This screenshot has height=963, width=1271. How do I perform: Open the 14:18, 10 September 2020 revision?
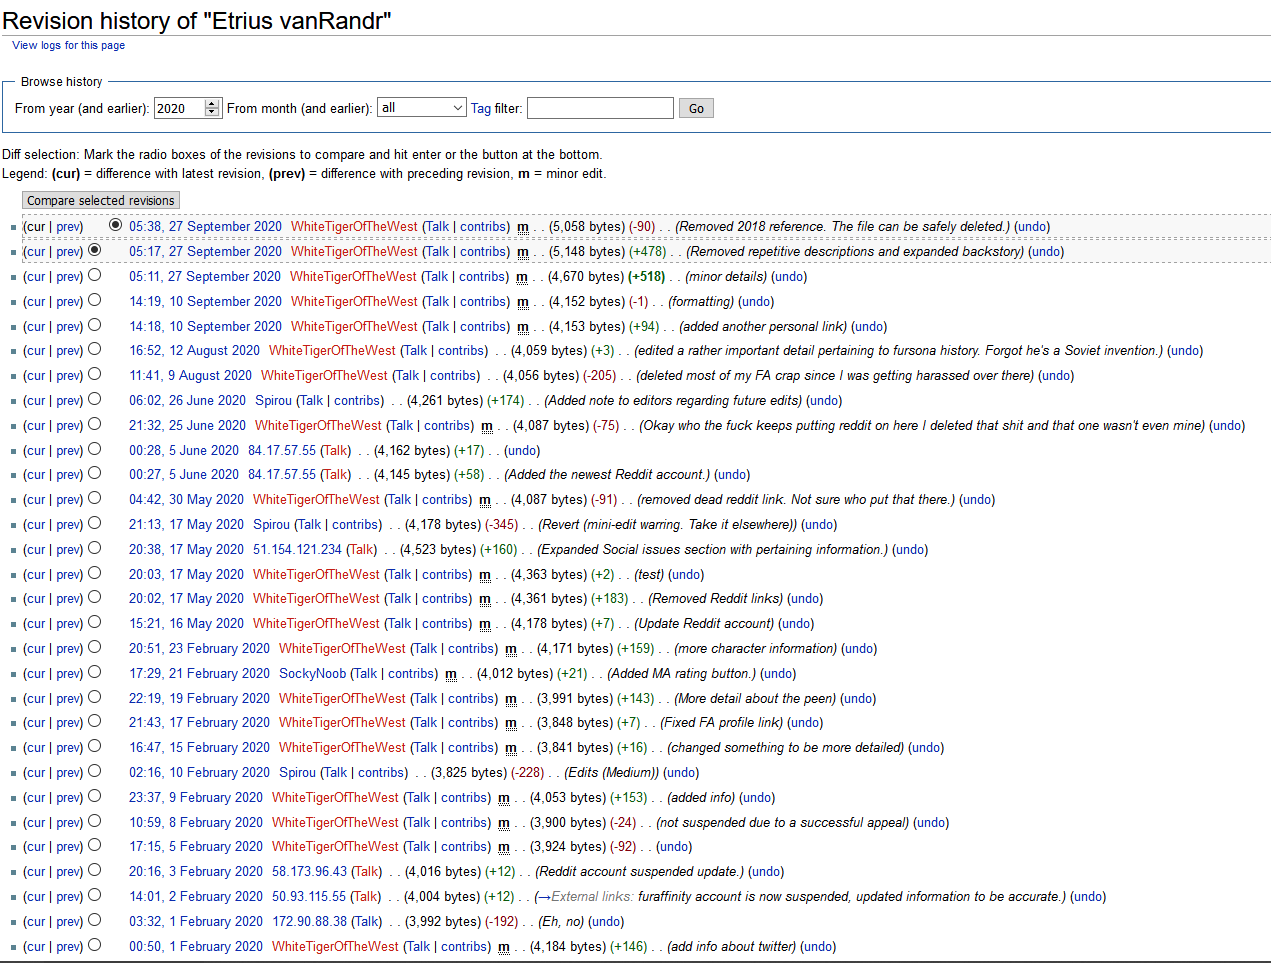(x=205, y=326)
